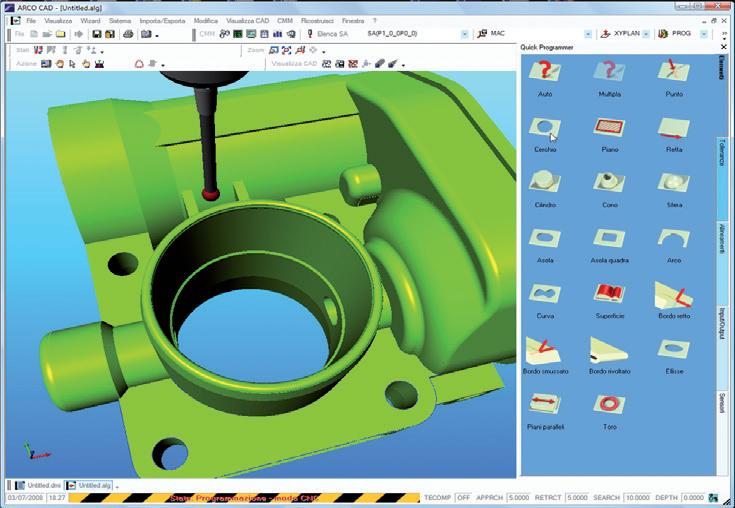Open the Importa/Esporta menu
Screen dimensions: 735x508
pyautogui.click(x=162, y=21)
